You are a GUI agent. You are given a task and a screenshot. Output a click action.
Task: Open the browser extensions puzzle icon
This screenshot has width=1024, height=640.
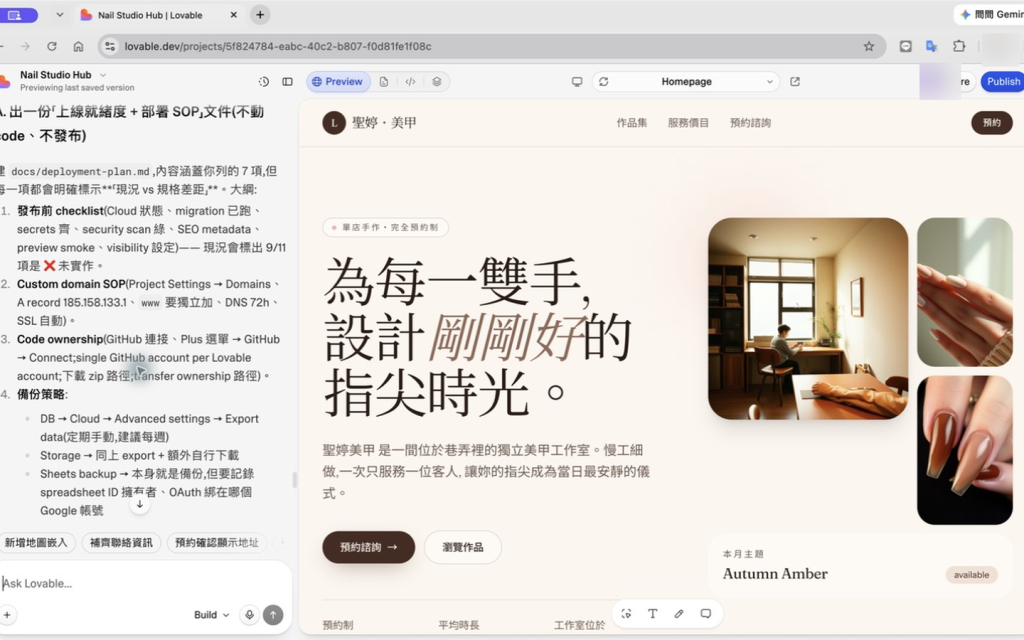[x=959, y=46]
